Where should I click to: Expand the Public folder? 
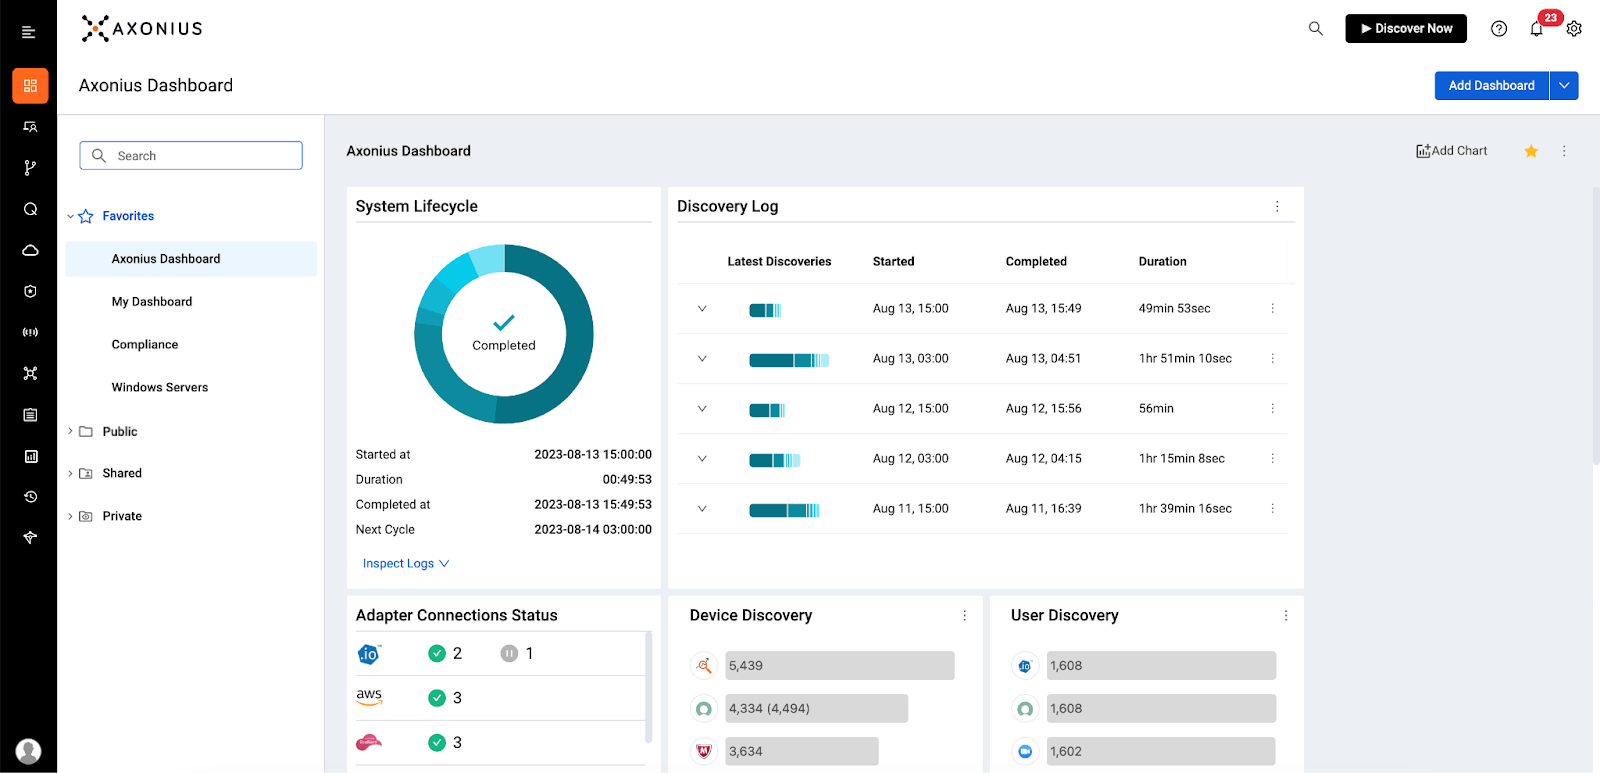(70, 432)
